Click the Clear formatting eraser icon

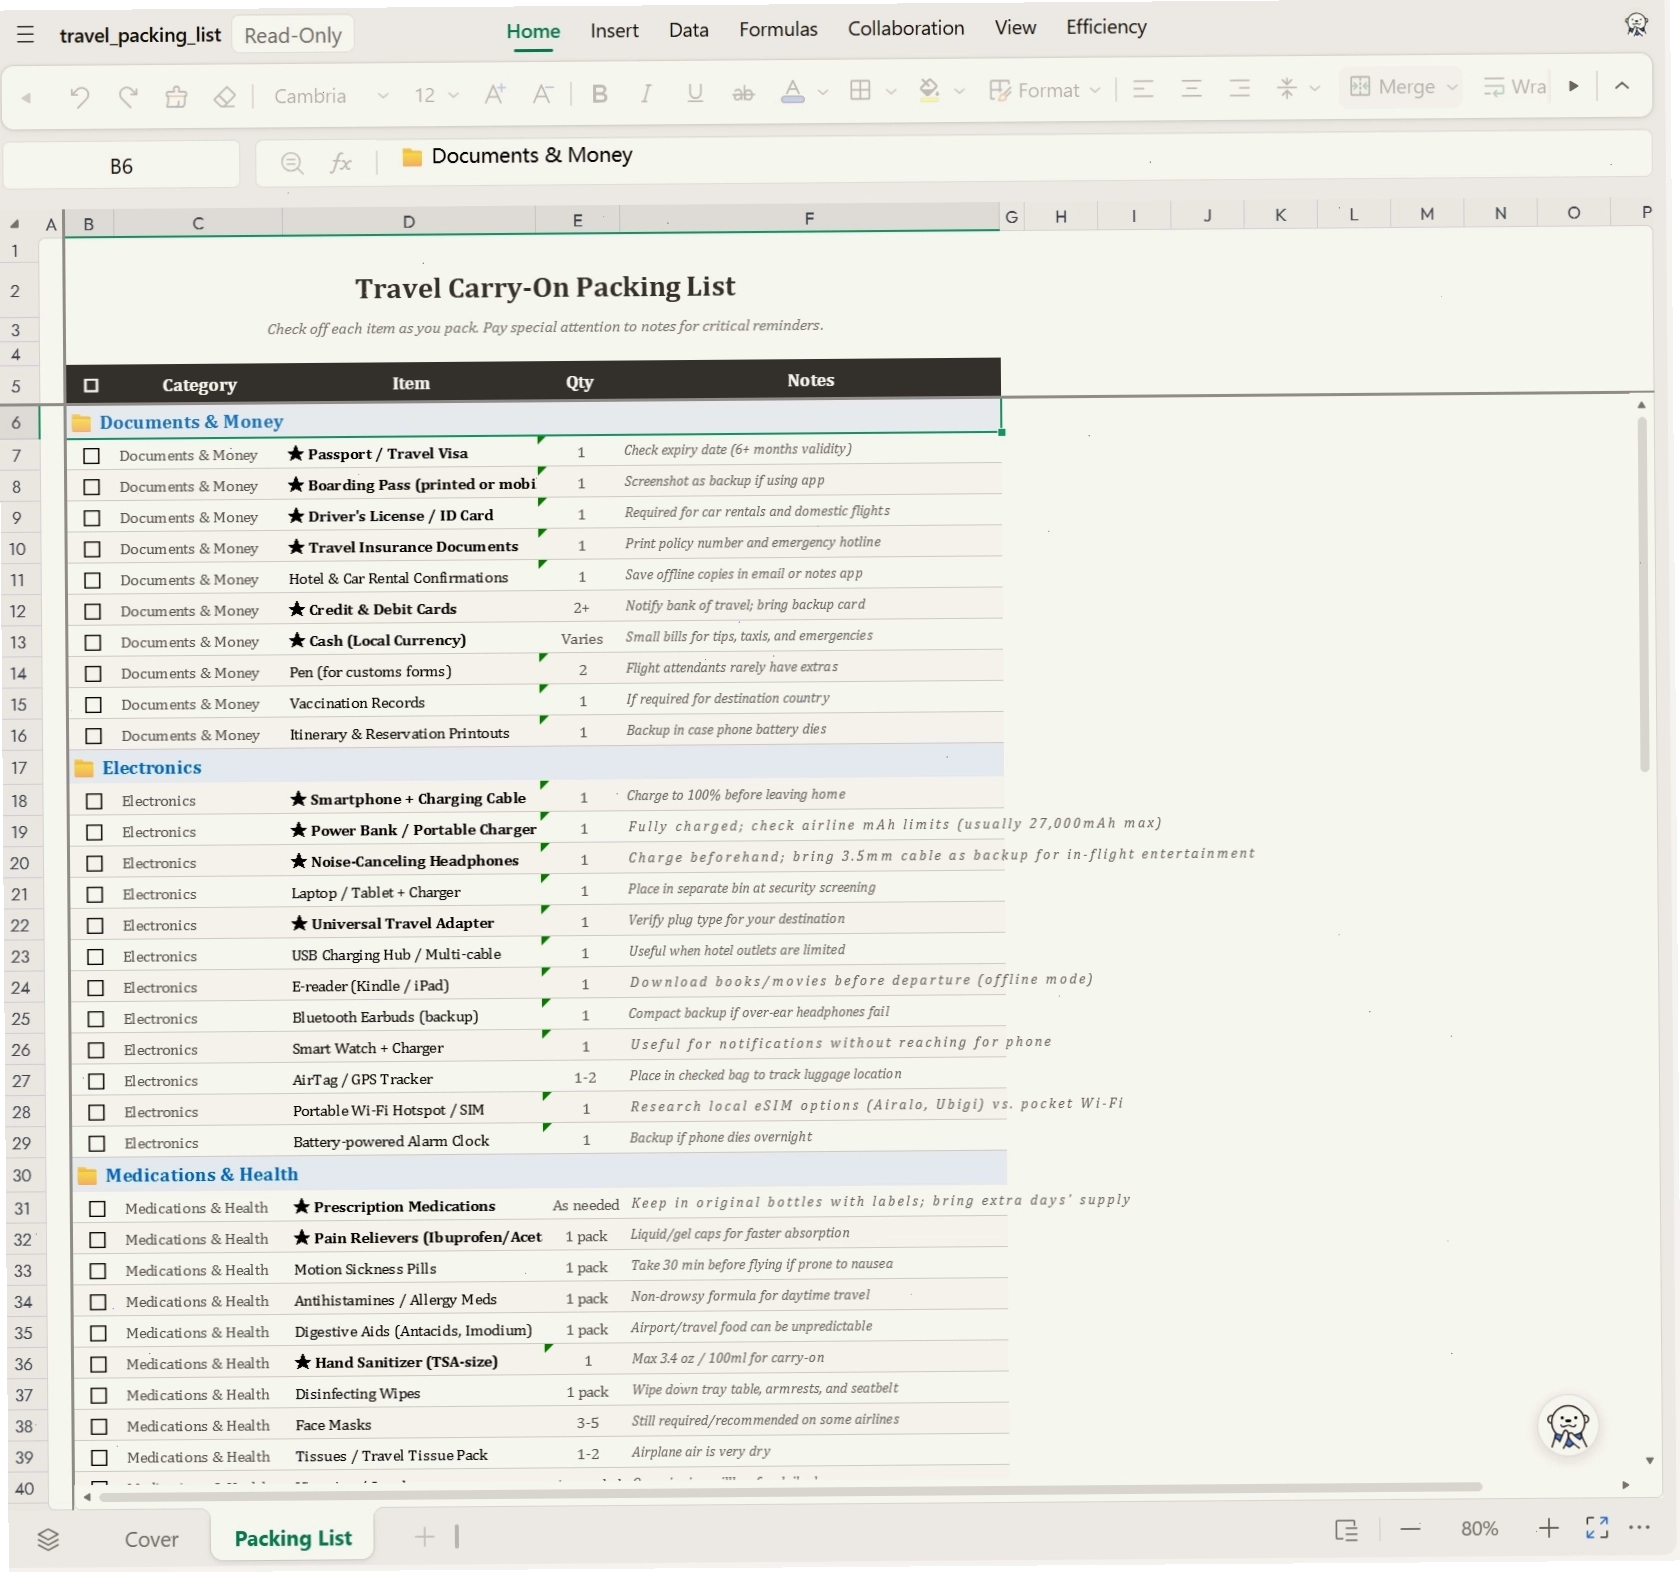[225, 96]
